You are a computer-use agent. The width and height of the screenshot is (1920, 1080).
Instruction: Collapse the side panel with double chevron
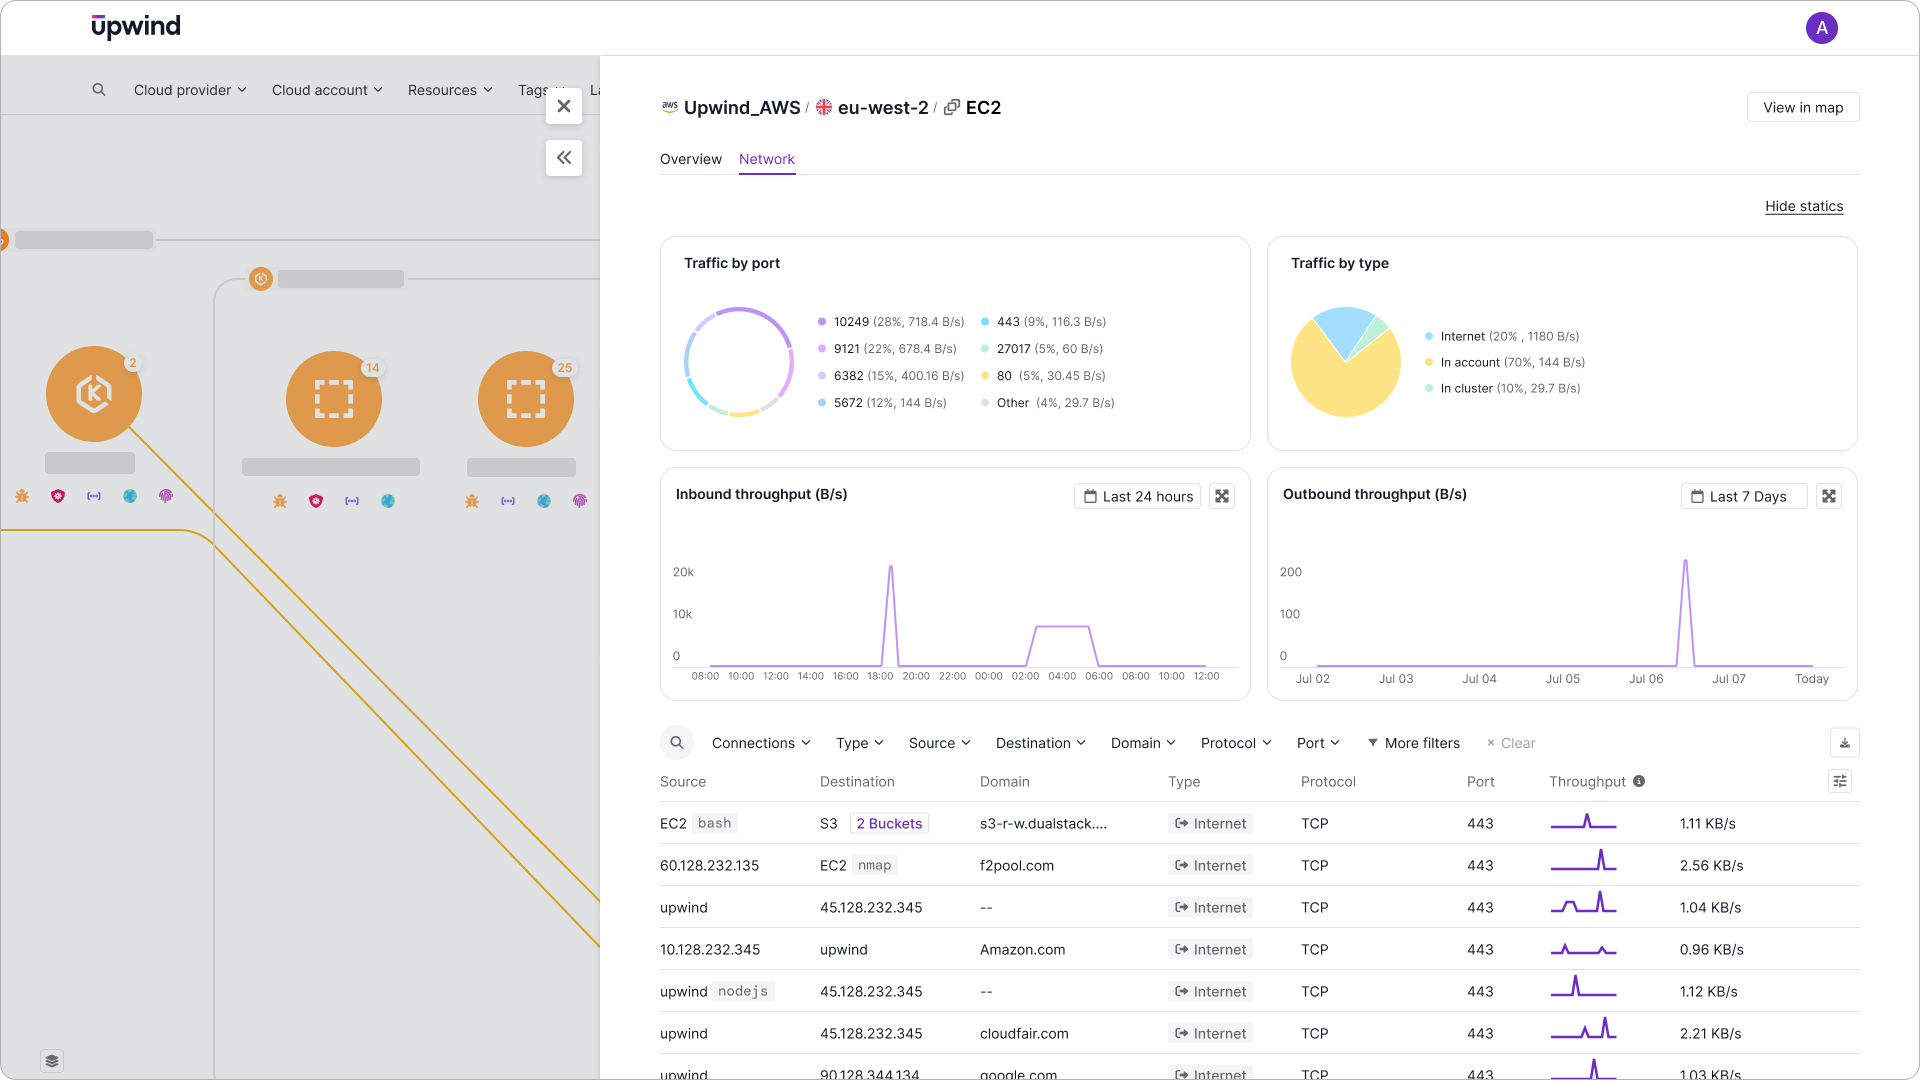tap(564, 158)
